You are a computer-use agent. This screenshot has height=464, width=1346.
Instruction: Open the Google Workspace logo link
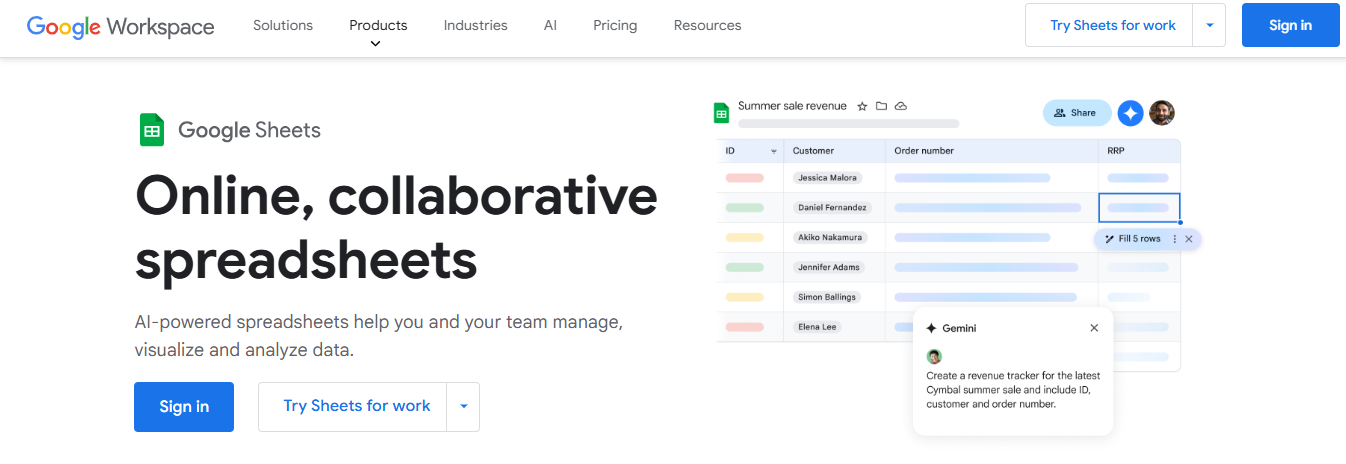pyautogui.click(x=120, y=26)
